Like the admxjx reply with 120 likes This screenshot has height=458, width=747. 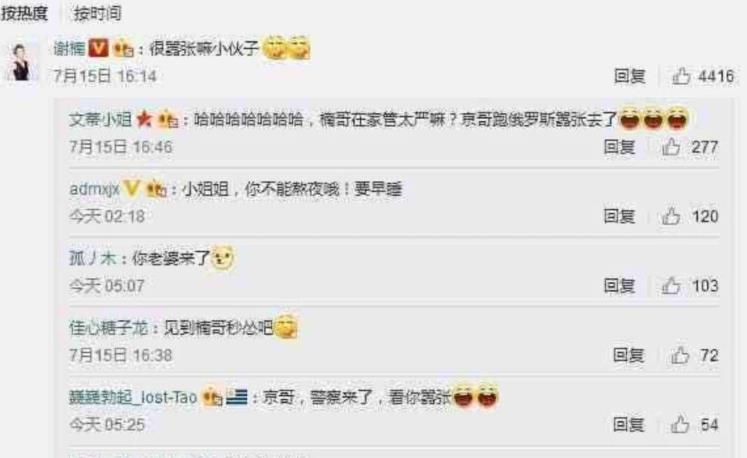[x=671, y=216]
